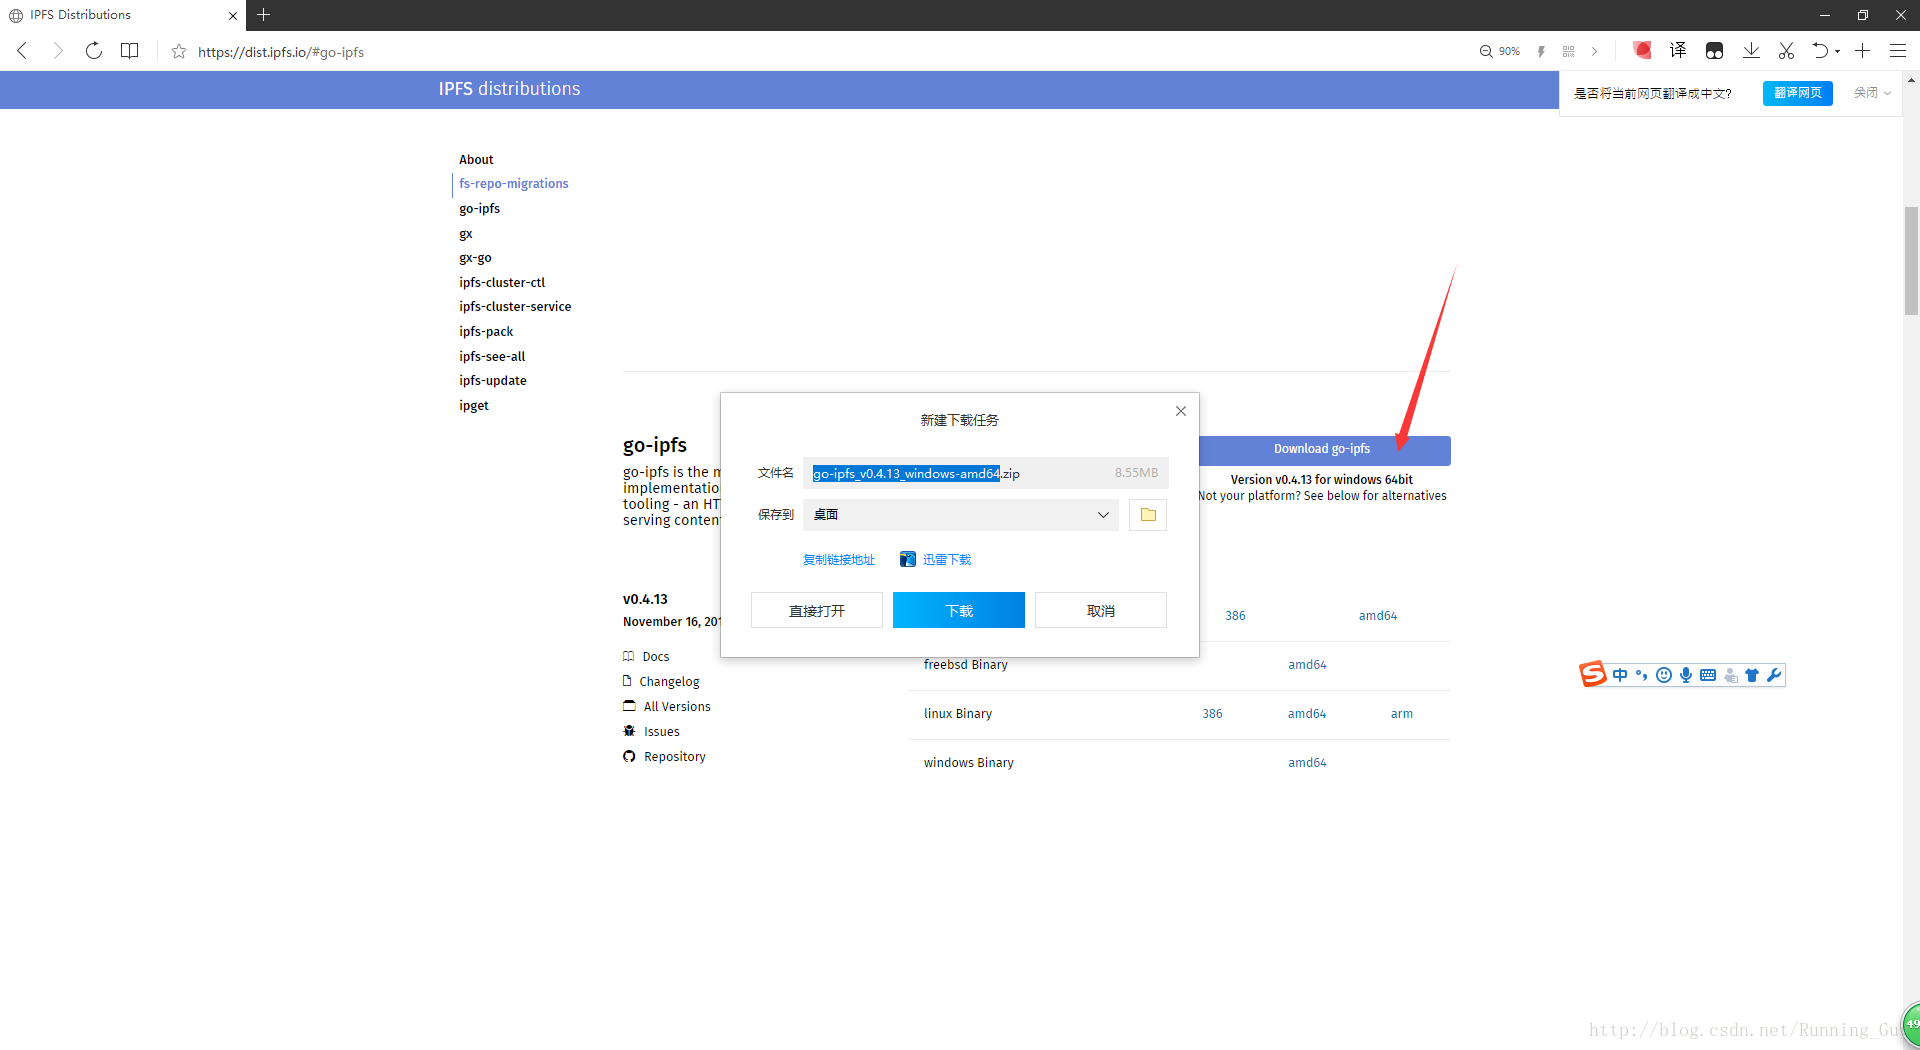Viewport: 1920px width, 1050px height.
Task: Download linux Binary 386
Action: click(1212, 714)
